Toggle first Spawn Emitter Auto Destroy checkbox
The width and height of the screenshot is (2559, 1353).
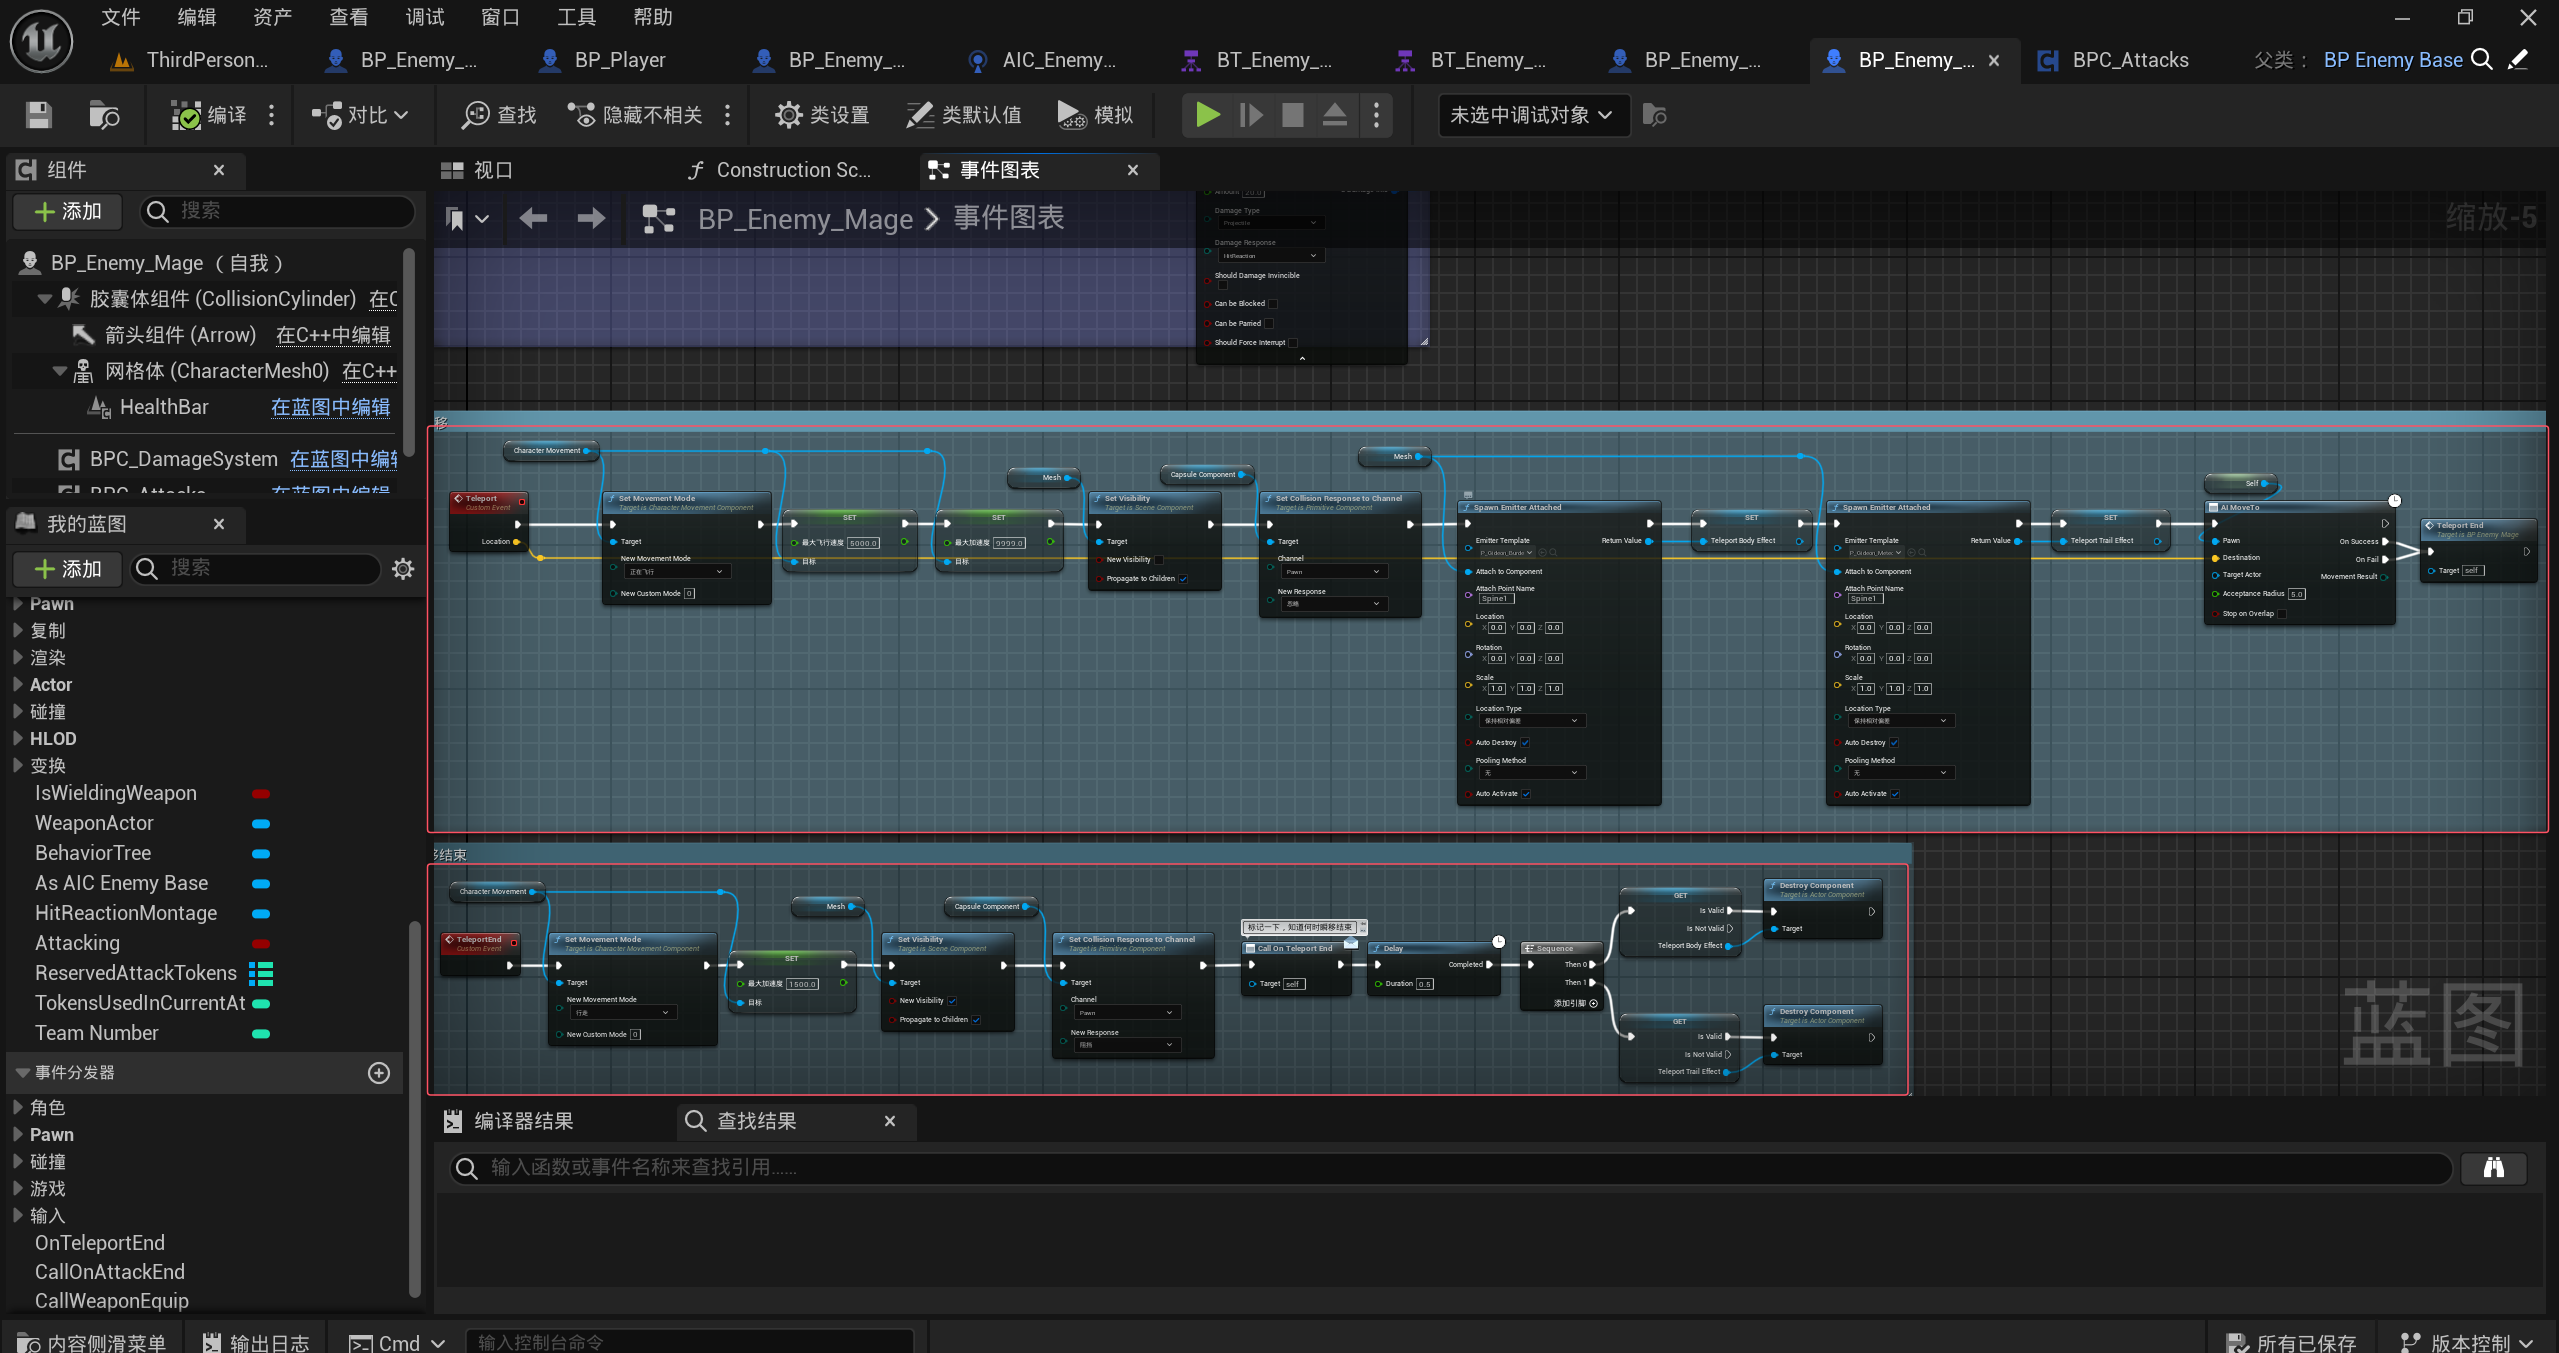[x=1525, y=742]
